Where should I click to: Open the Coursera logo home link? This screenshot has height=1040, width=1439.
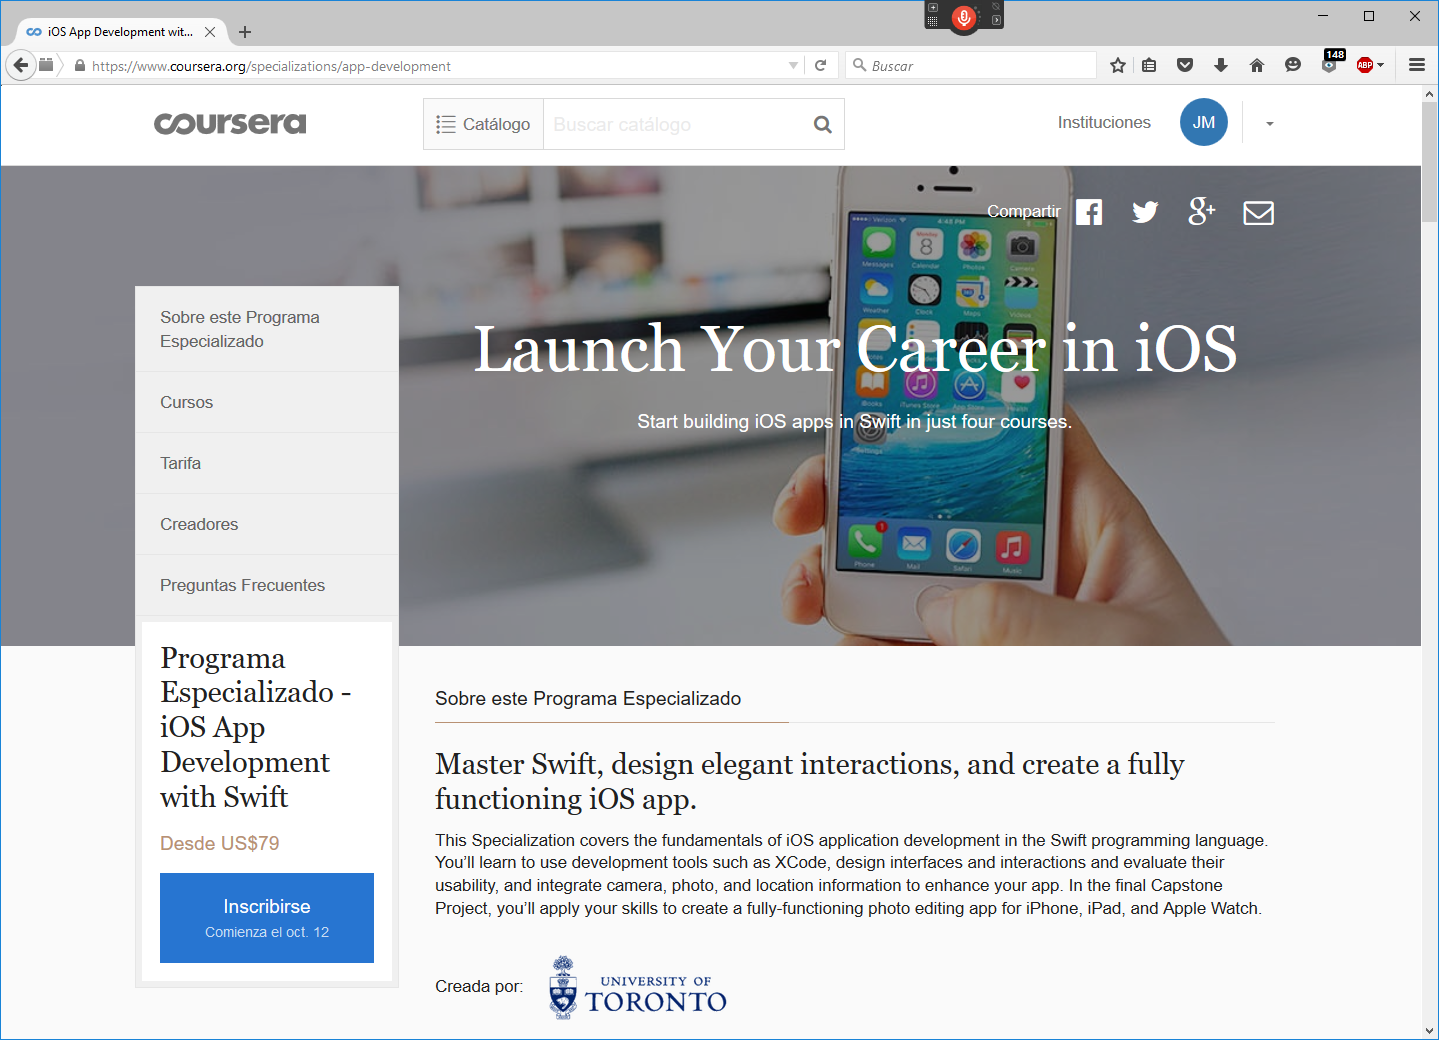click(x=230, y=123)
